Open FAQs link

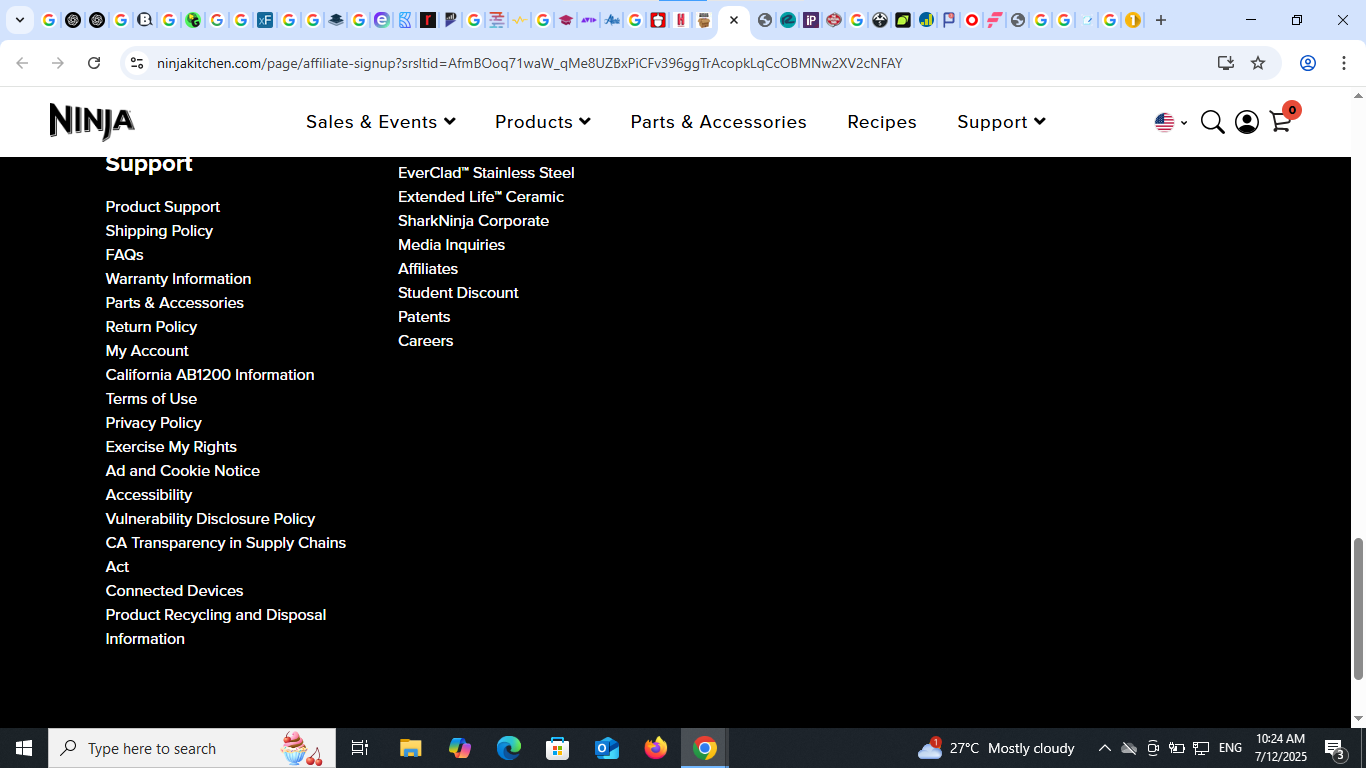[125, 255]
